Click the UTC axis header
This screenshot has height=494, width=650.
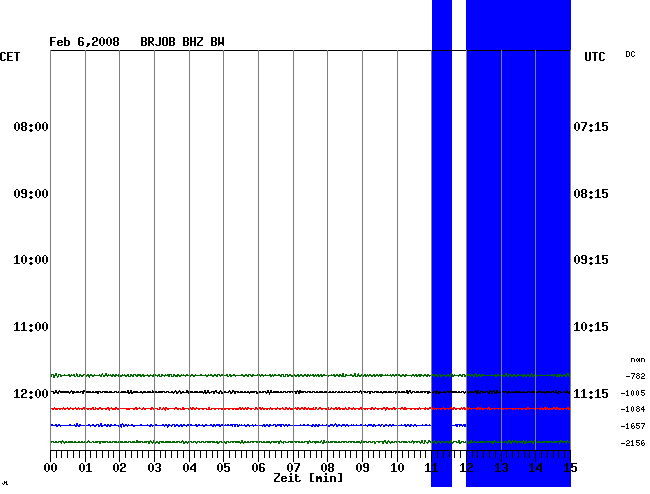click(594, 57)
